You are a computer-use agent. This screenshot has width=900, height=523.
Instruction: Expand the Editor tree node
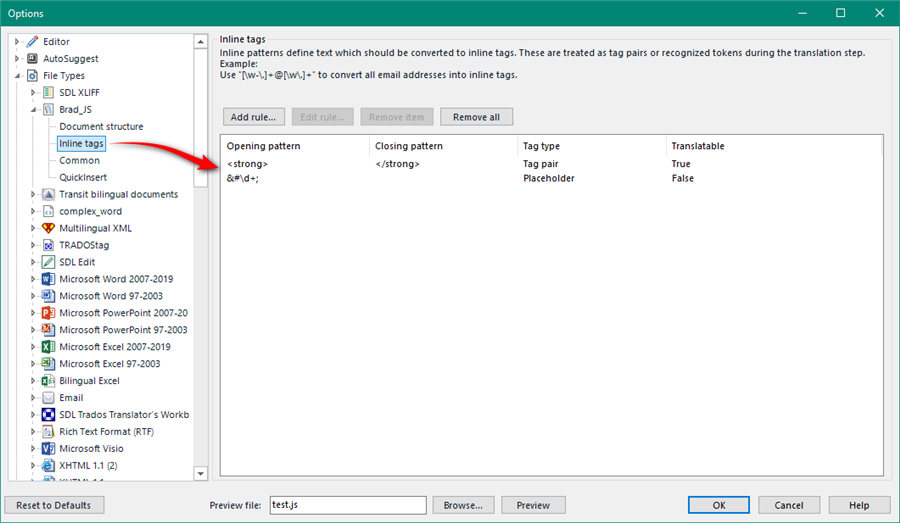[x=17, y=42]
